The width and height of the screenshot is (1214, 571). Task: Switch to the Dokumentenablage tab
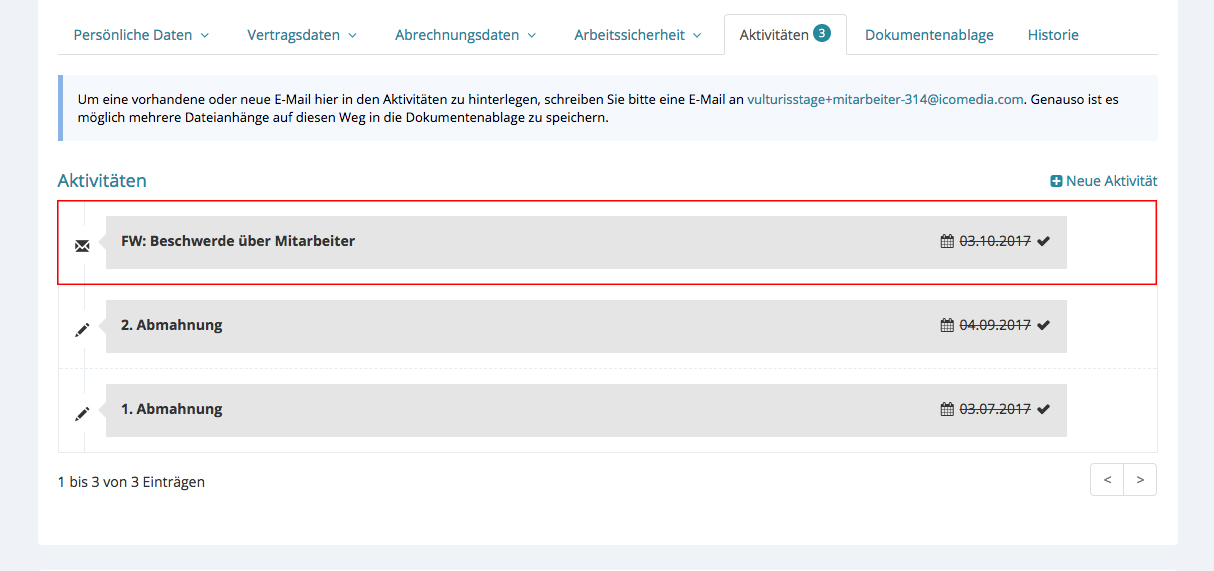point(929,35)
